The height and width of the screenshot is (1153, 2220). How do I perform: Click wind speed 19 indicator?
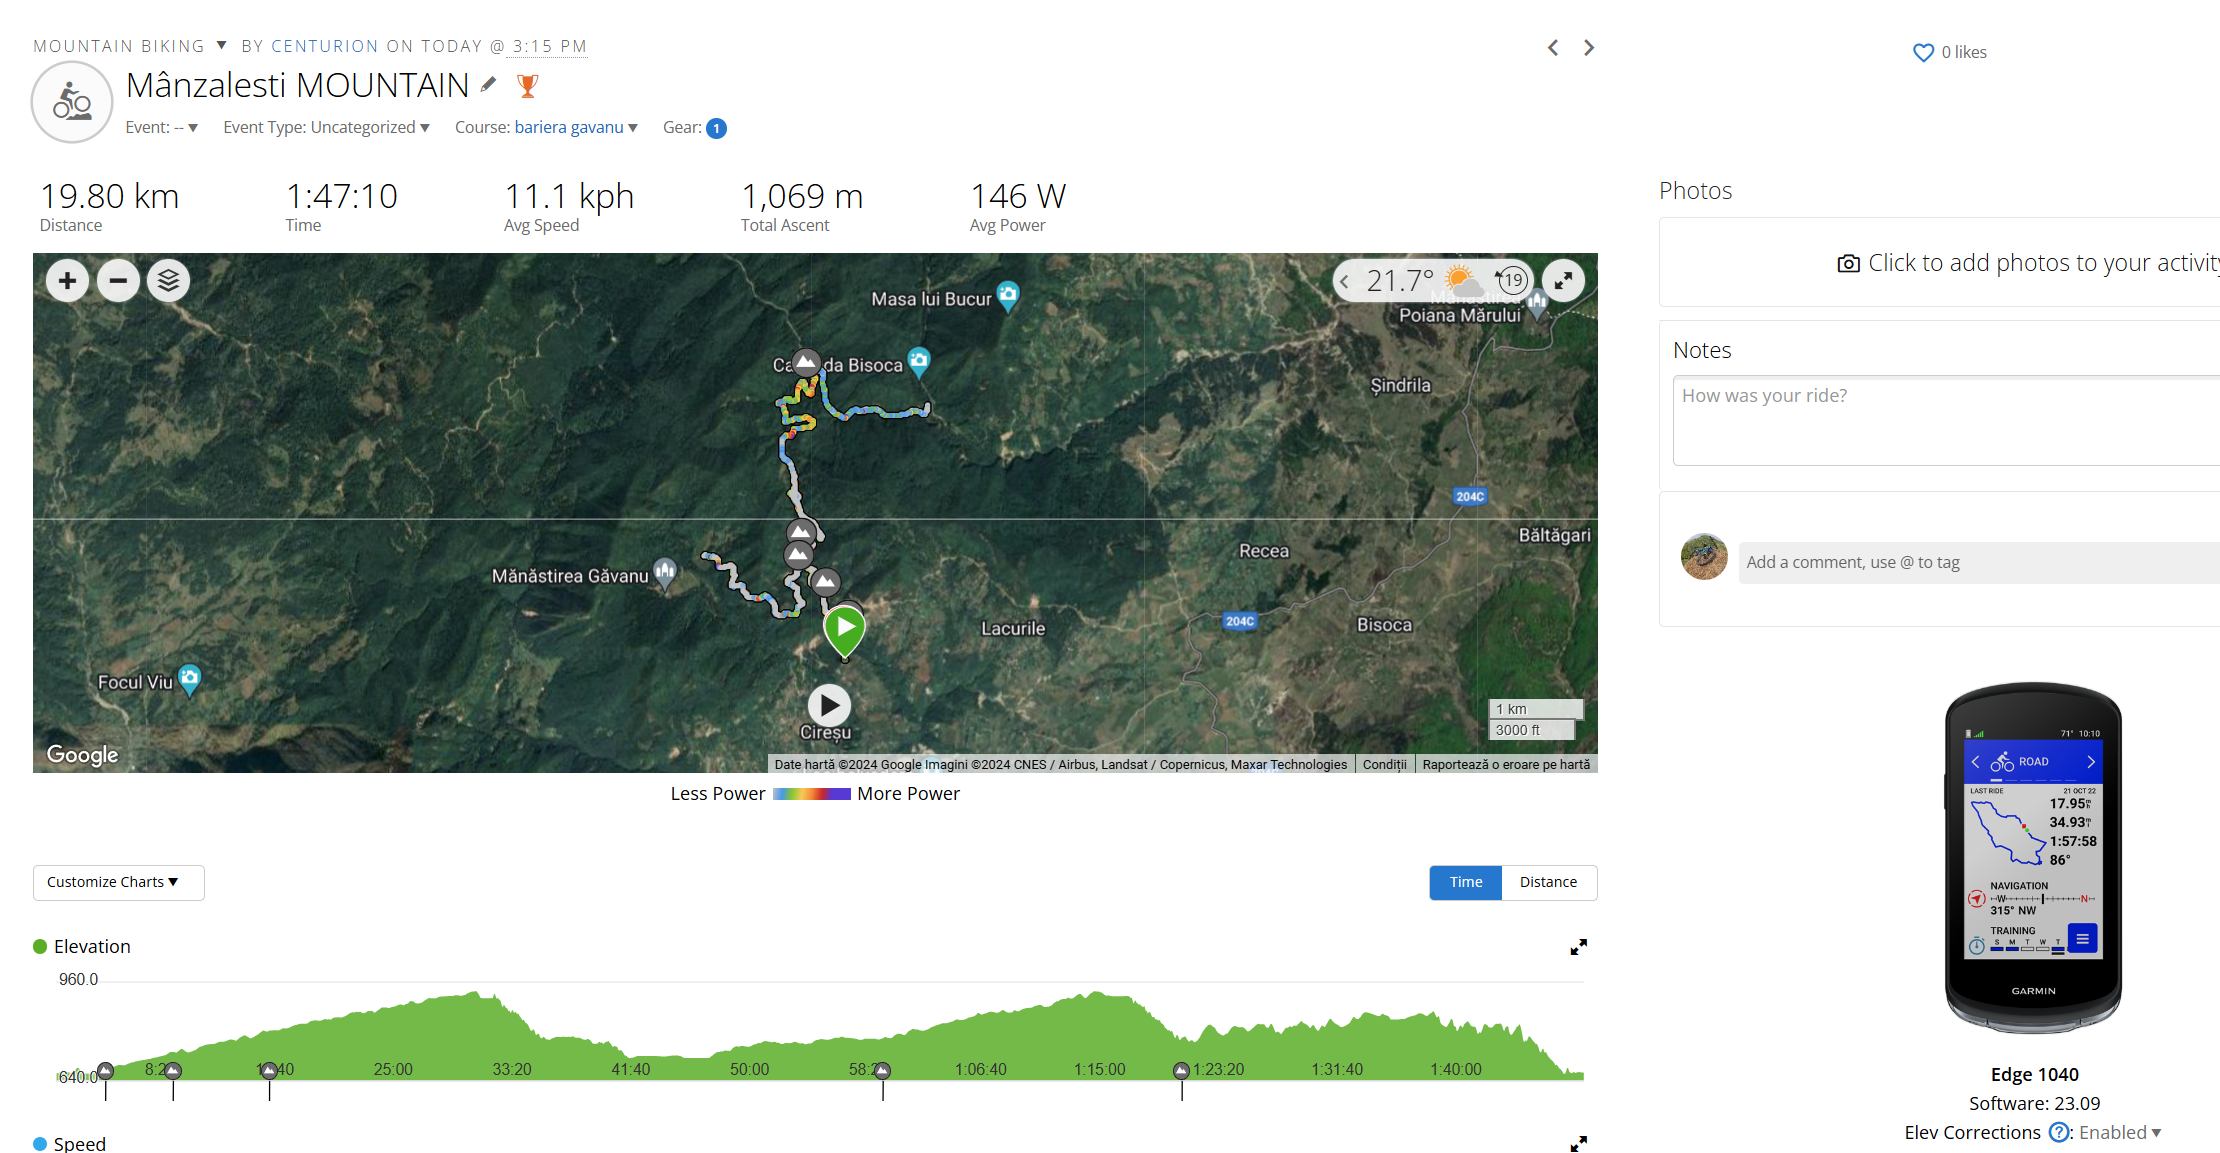click(x=1512, y=280)
